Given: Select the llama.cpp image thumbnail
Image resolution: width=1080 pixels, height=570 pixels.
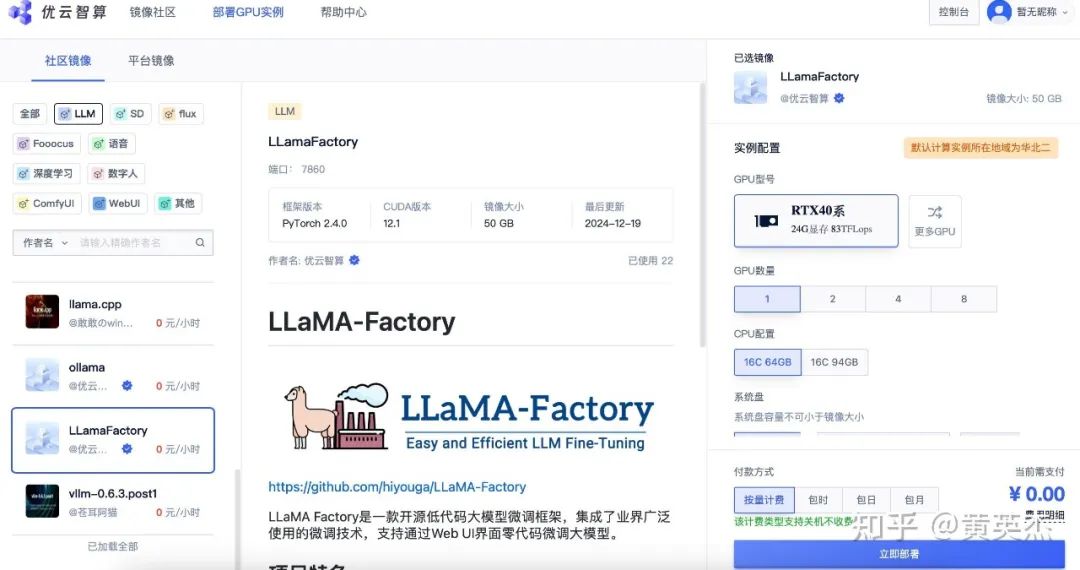Looking at the screenshot, I should (42, 312).
